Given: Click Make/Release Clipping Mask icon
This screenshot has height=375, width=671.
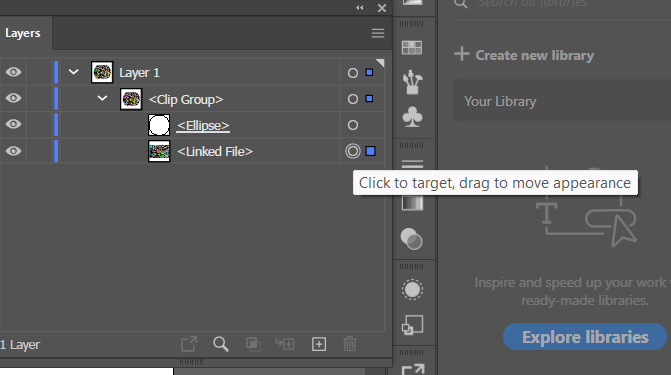Looking at the screenshot, I should [253, 344].
